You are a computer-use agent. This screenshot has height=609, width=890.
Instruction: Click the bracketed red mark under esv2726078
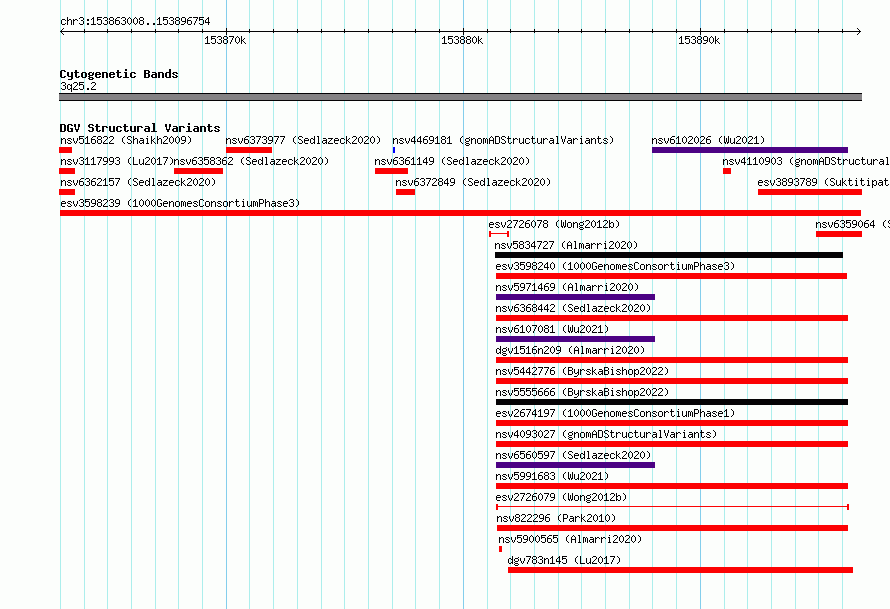(x=499, y=234)
